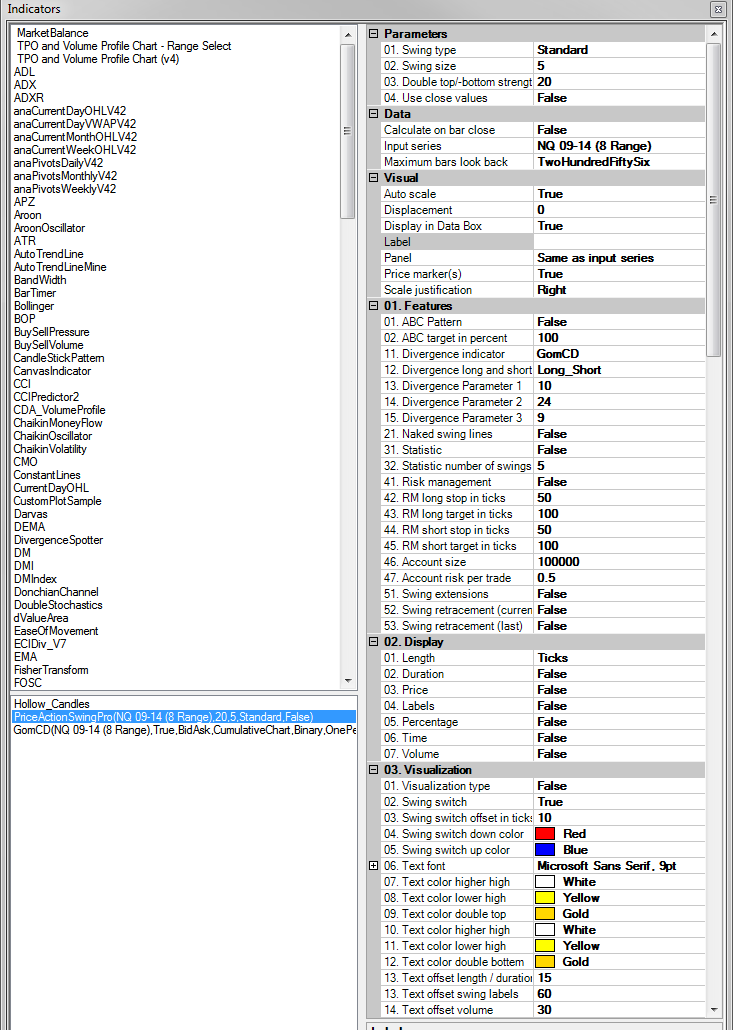The image size is (733, 1030).
Task: Collapse the Parameters section
Action: pyautogui.click(x=374, y=34)
